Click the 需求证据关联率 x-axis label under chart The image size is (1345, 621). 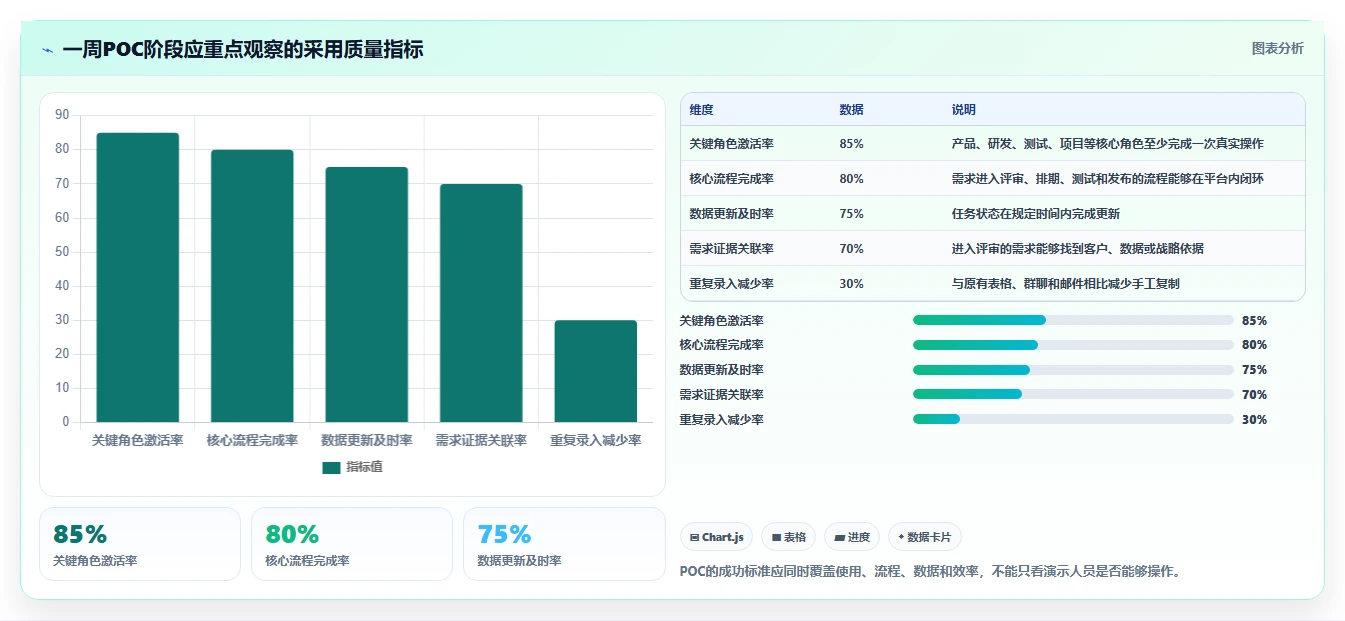point(481,440)
